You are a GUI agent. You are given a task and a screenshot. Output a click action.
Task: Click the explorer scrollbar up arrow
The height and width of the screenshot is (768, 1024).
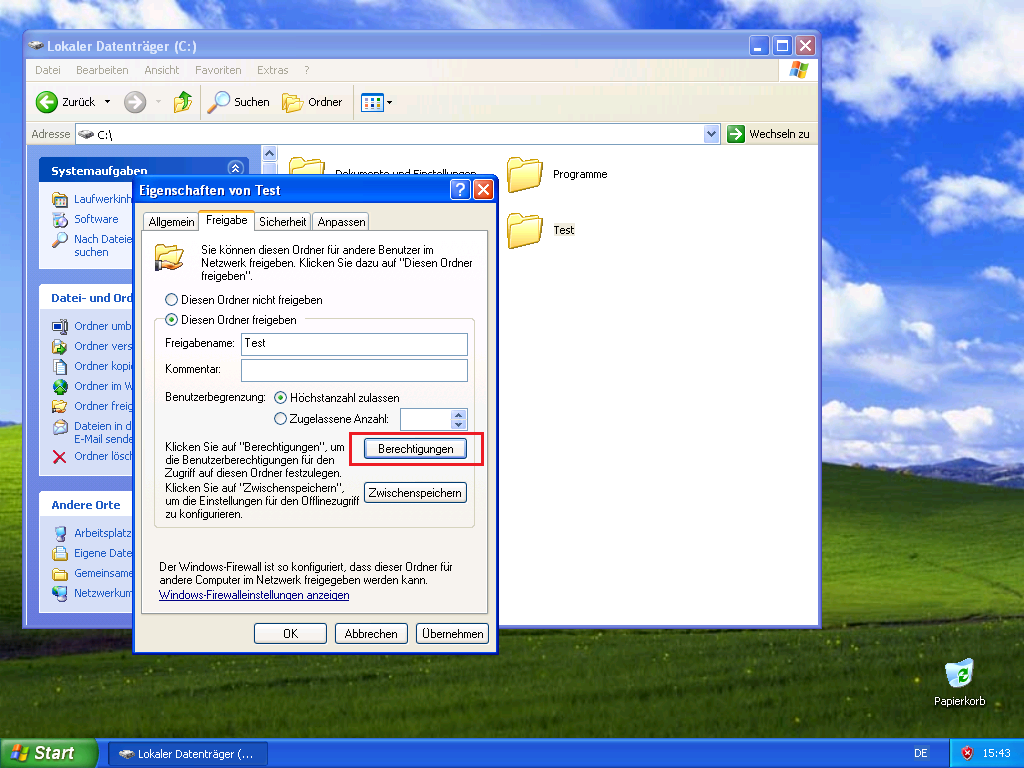pyautogui.click(x=269, y=153)
